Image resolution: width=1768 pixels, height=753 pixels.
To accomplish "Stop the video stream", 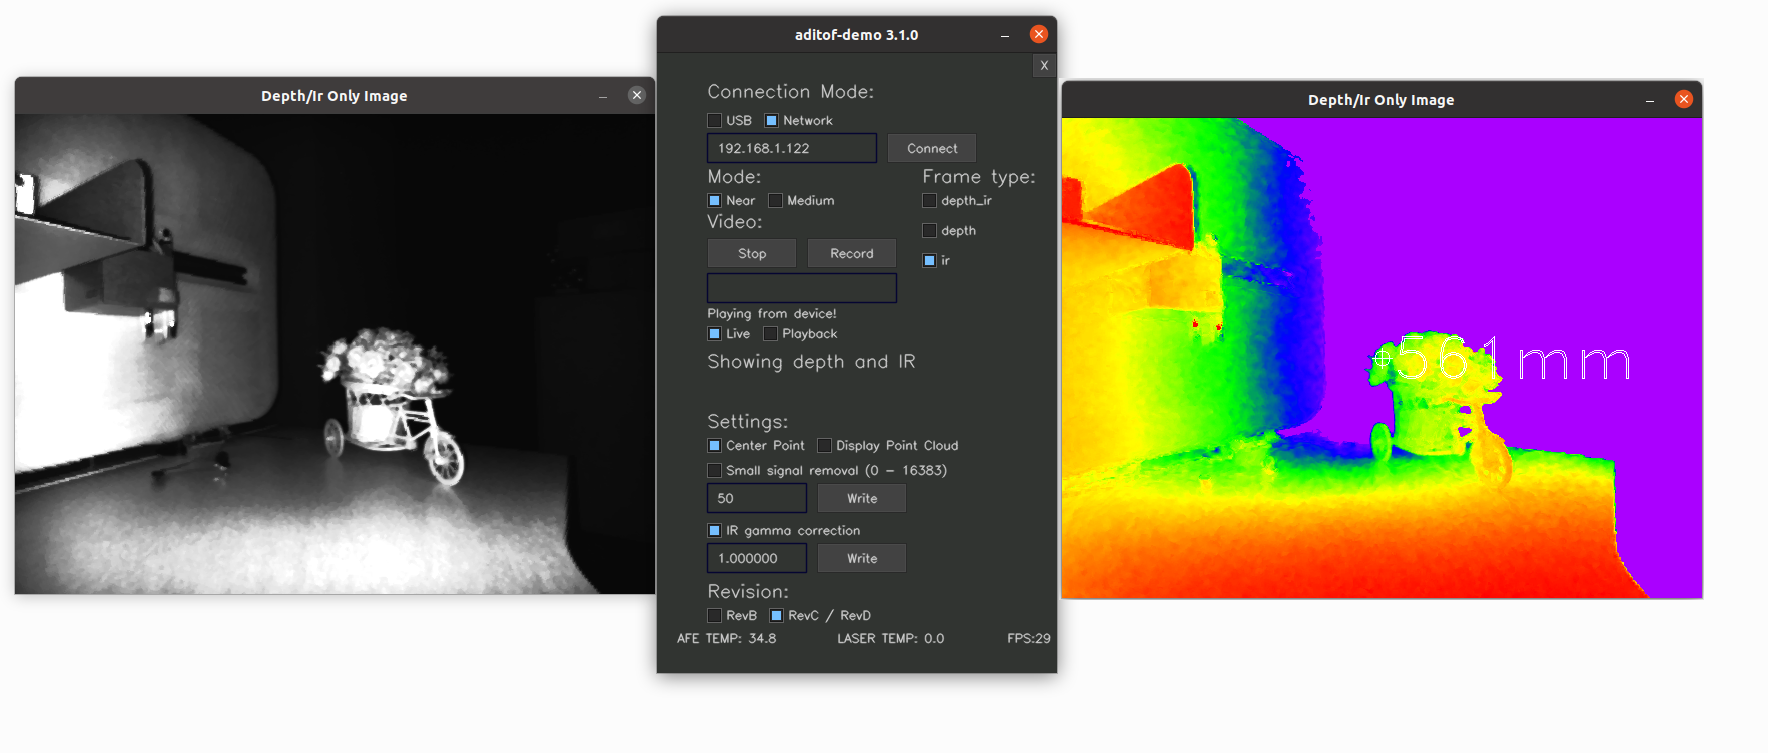I will tap(752, 253).
